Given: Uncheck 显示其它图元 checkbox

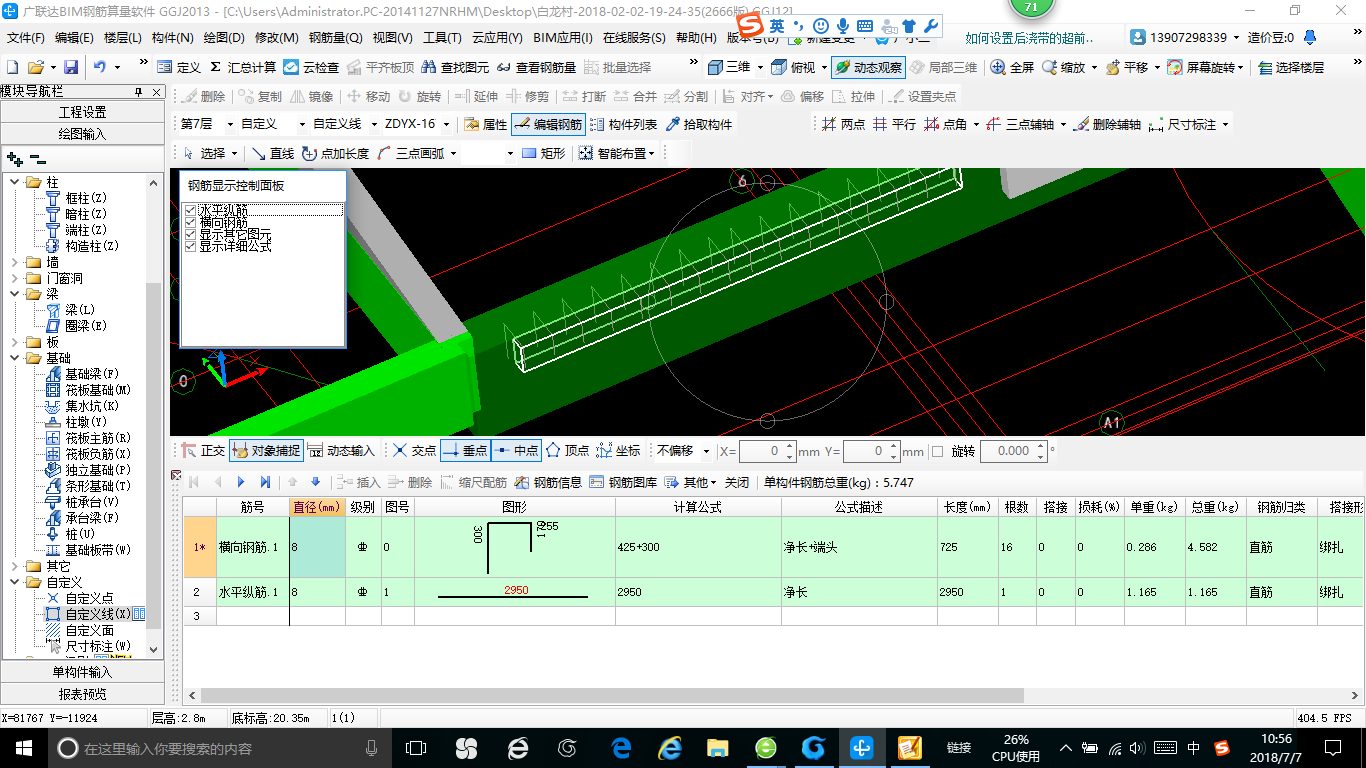Looking at the screenshot, I should point(190,234).
